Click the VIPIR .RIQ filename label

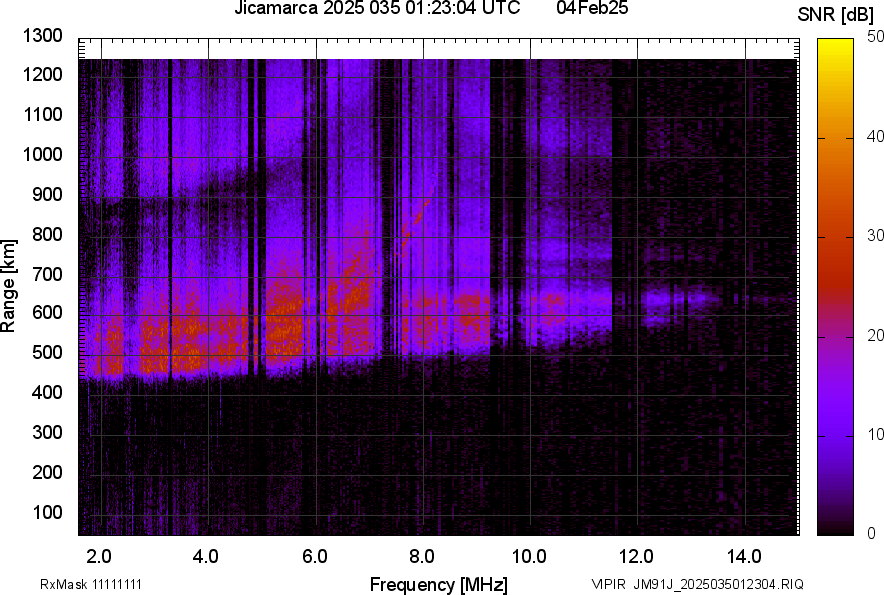(697, 584)
